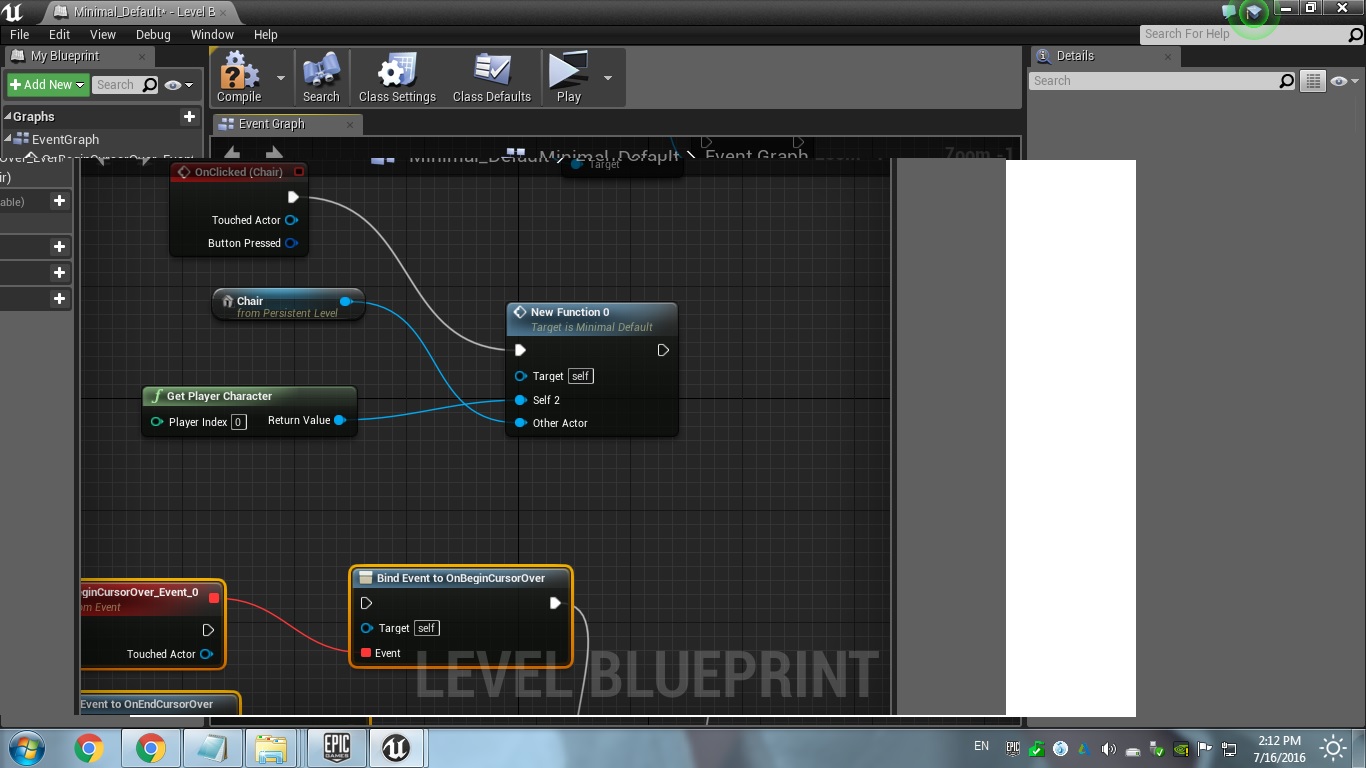This screenshot has height=768, width=1366.
Task: Open the Play options dropdown arrow
Action: coord(607,78)
